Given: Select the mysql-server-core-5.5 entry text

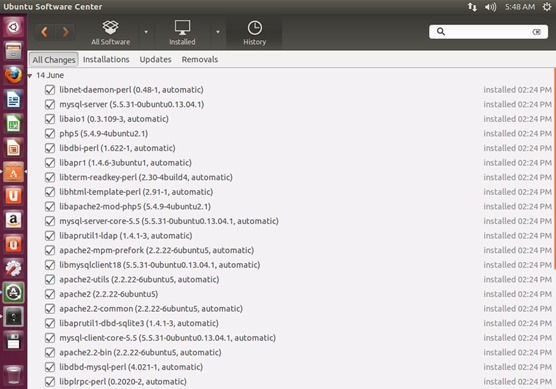Looking at the screenshot, I should tap(169, 221).
